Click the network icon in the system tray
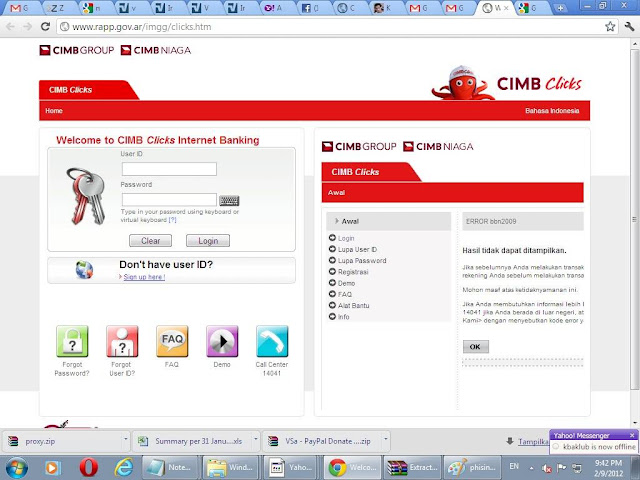The image size is (640, 480). 577,468
